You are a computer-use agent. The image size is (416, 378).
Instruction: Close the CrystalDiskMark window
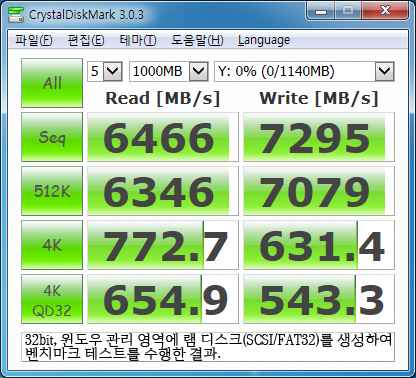(385, 11)
